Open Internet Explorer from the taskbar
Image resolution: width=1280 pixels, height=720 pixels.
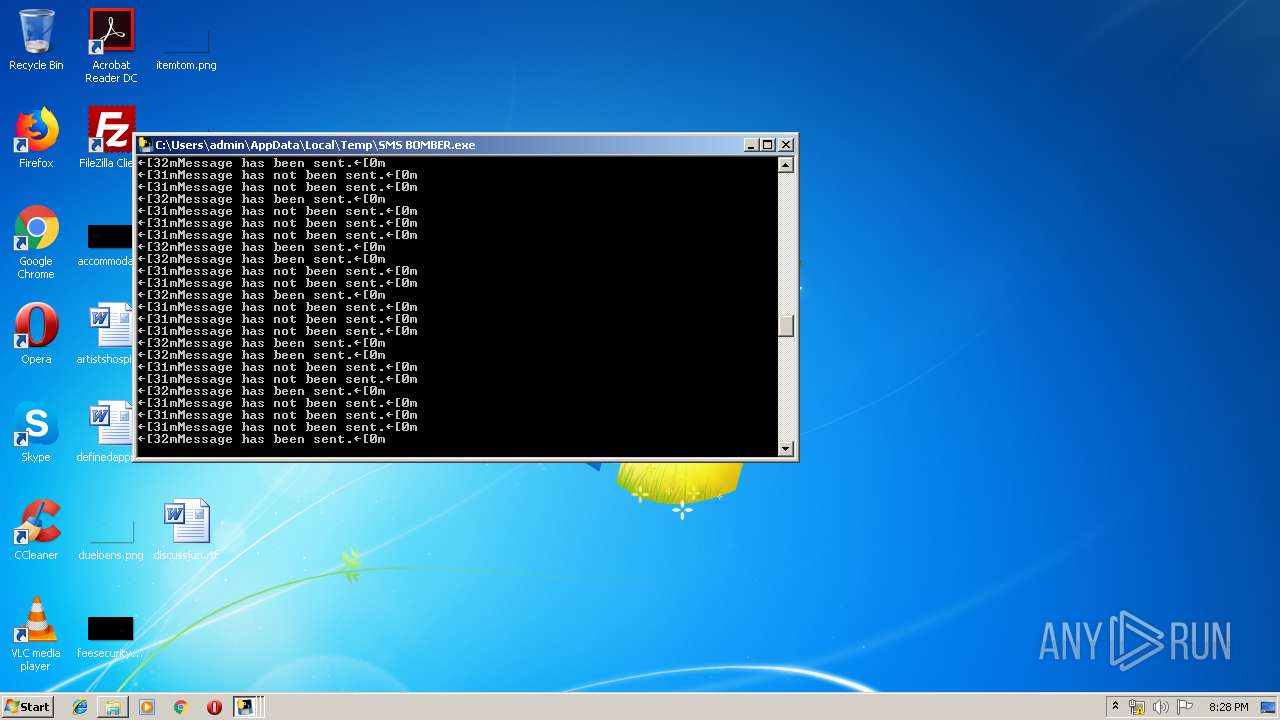pyautogui.click(x=80, y=707)
